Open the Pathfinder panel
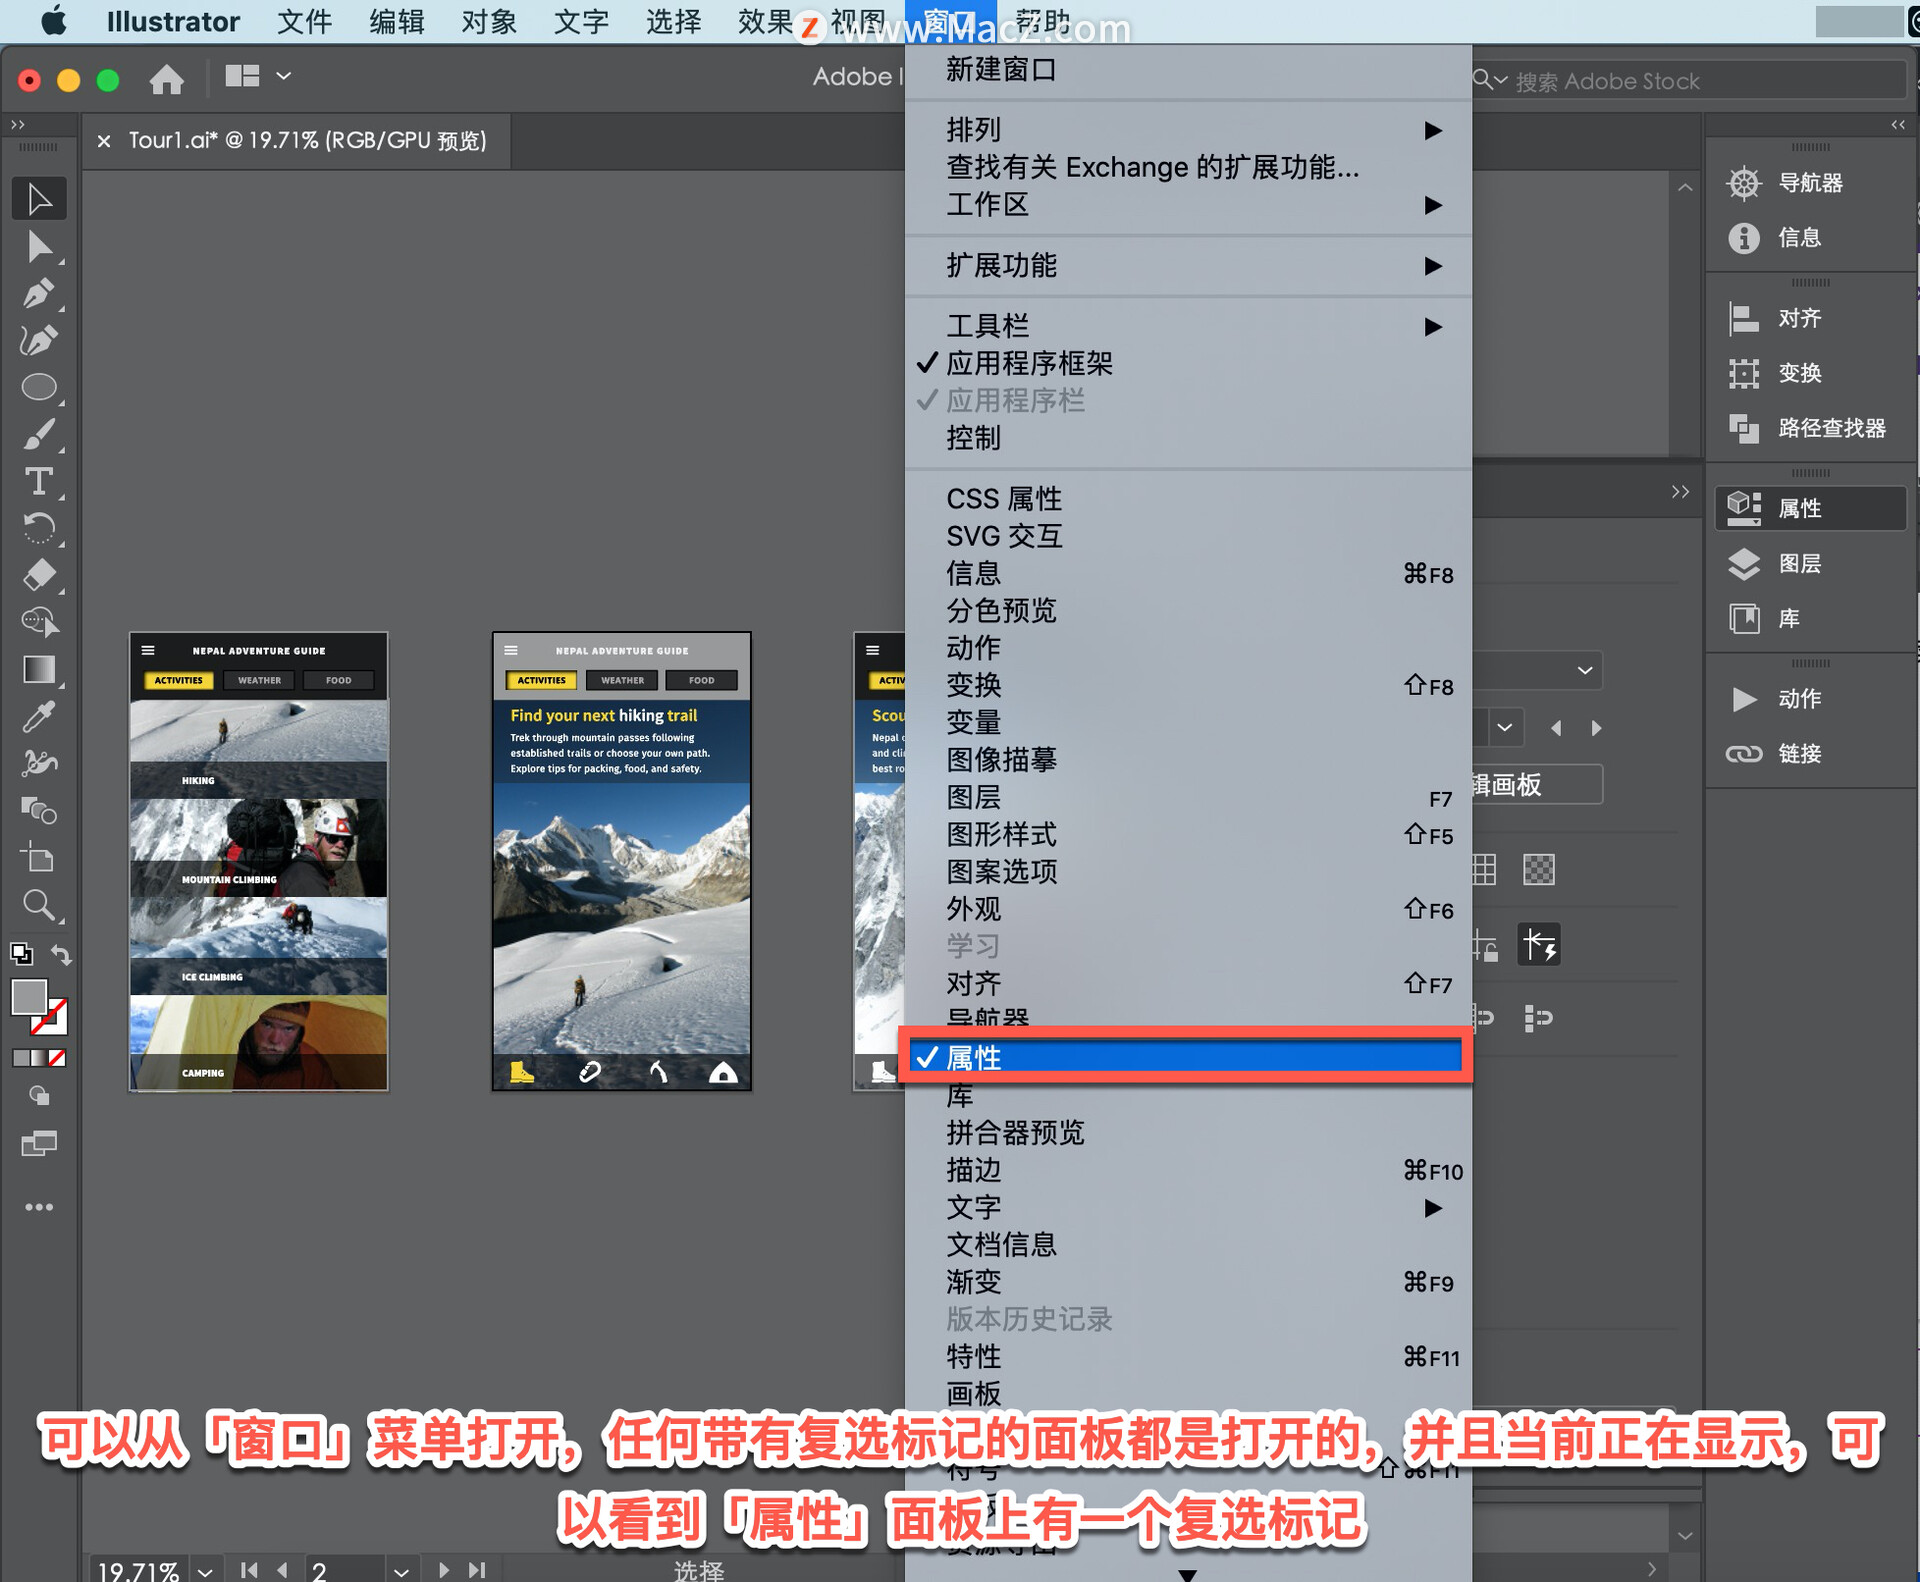 tap(1808, 429)
